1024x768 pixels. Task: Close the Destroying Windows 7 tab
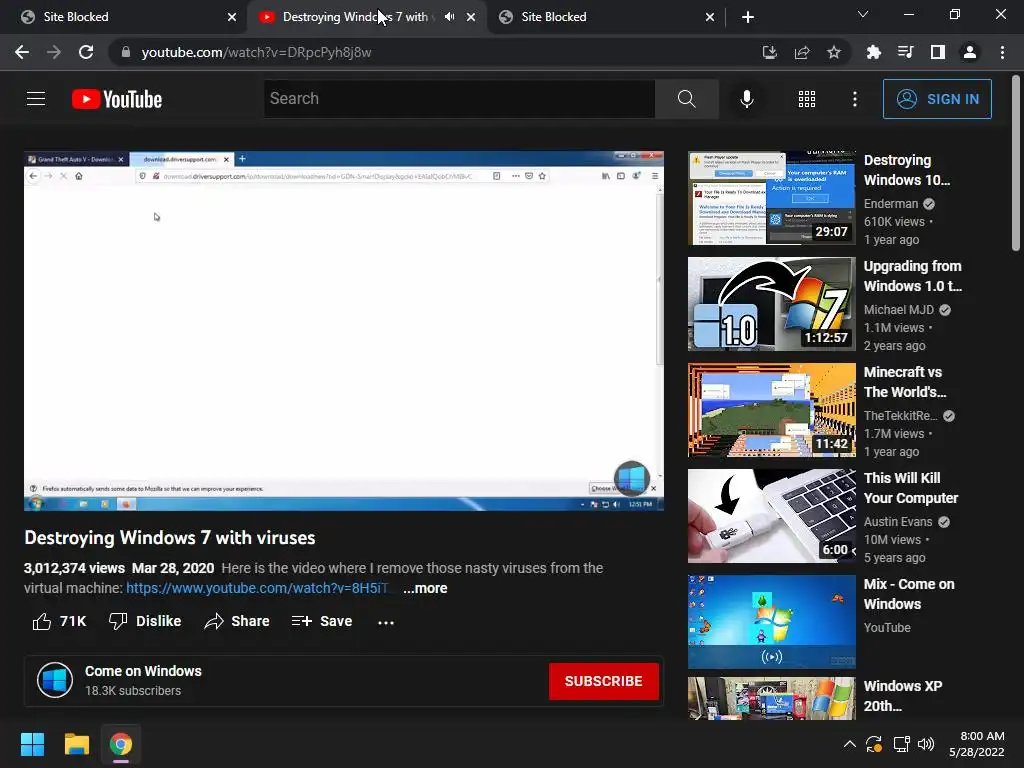coord(471,17)
